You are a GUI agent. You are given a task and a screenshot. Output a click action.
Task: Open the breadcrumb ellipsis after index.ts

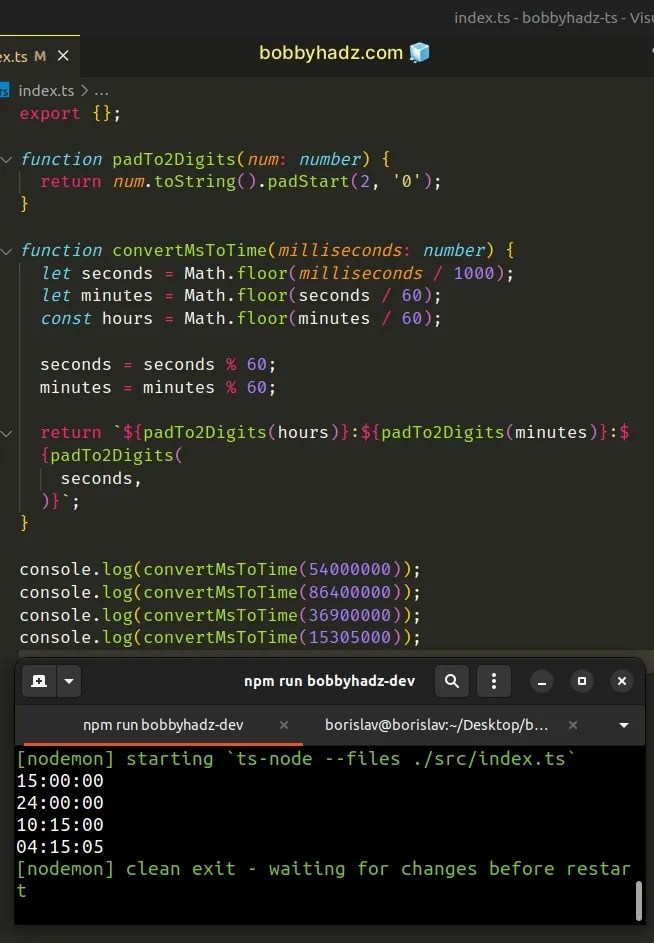101,91
